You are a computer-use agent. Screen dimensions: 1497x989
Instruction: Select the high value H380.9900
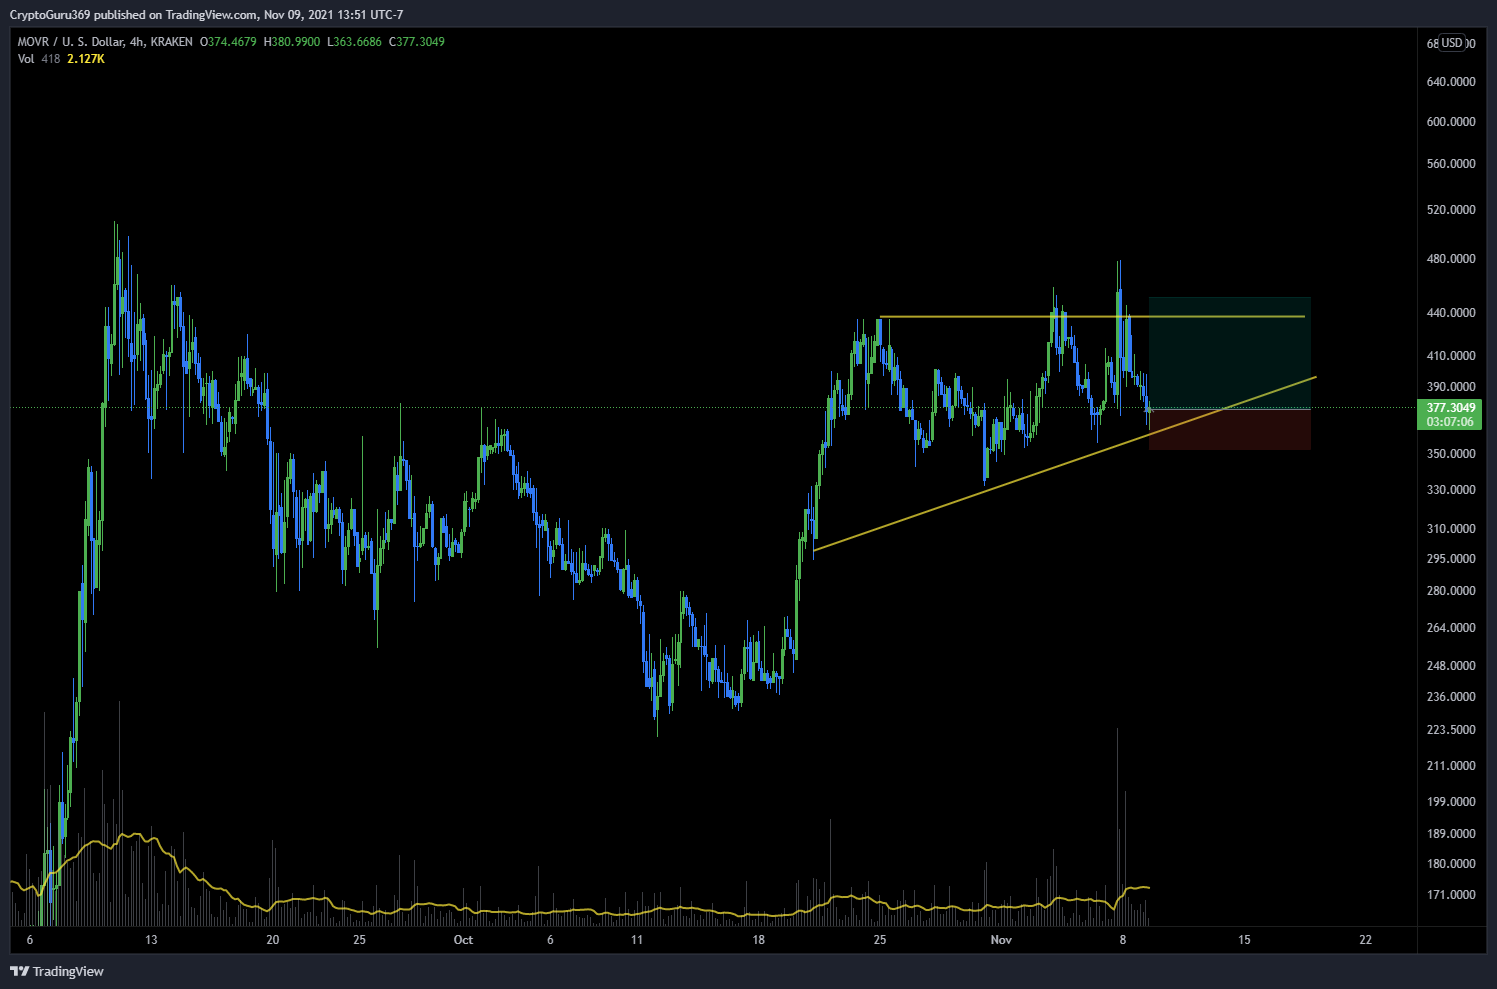point(292,42)
